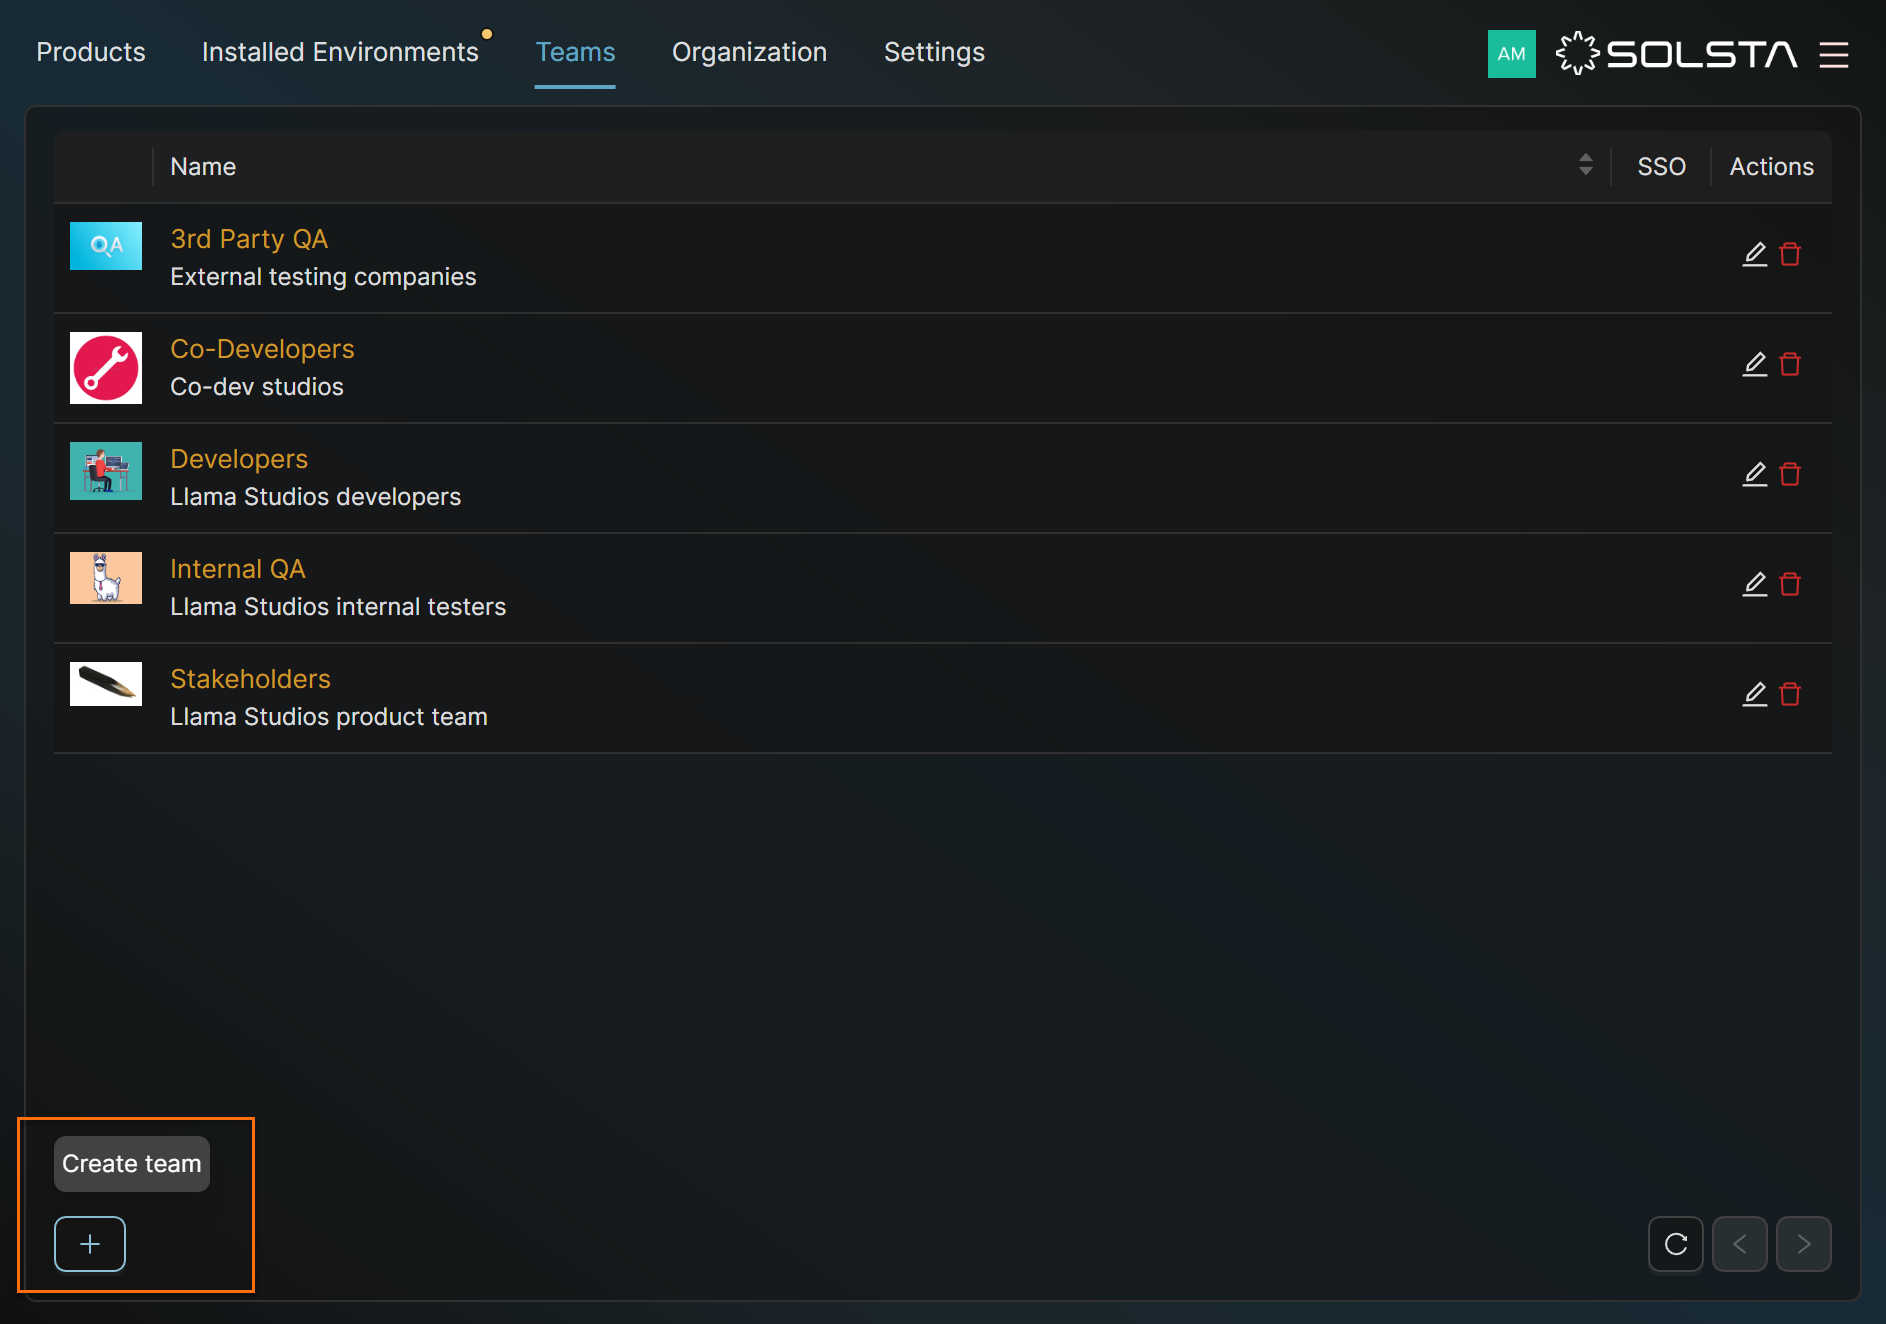Click the Stakeholders pen thumbnail
The height and width of the screenshot is (1324, 1886).
tap(106, 684)
